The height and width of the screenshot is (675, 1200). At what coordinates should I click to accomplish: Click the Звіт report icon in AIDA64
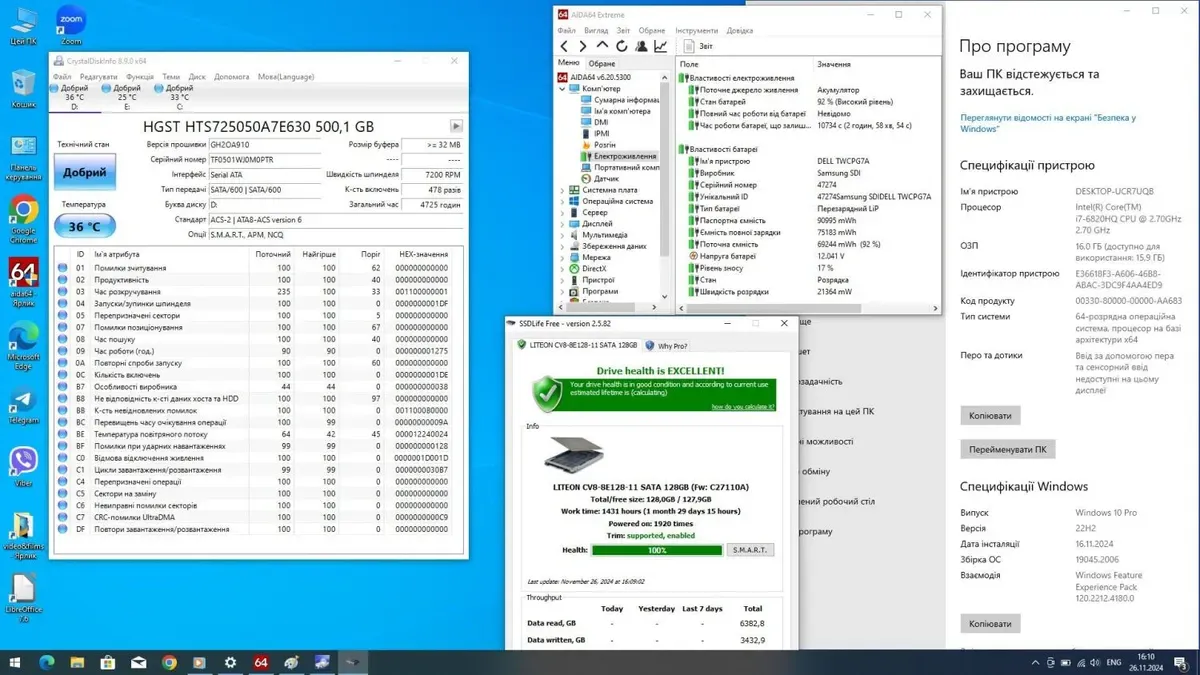690,46
